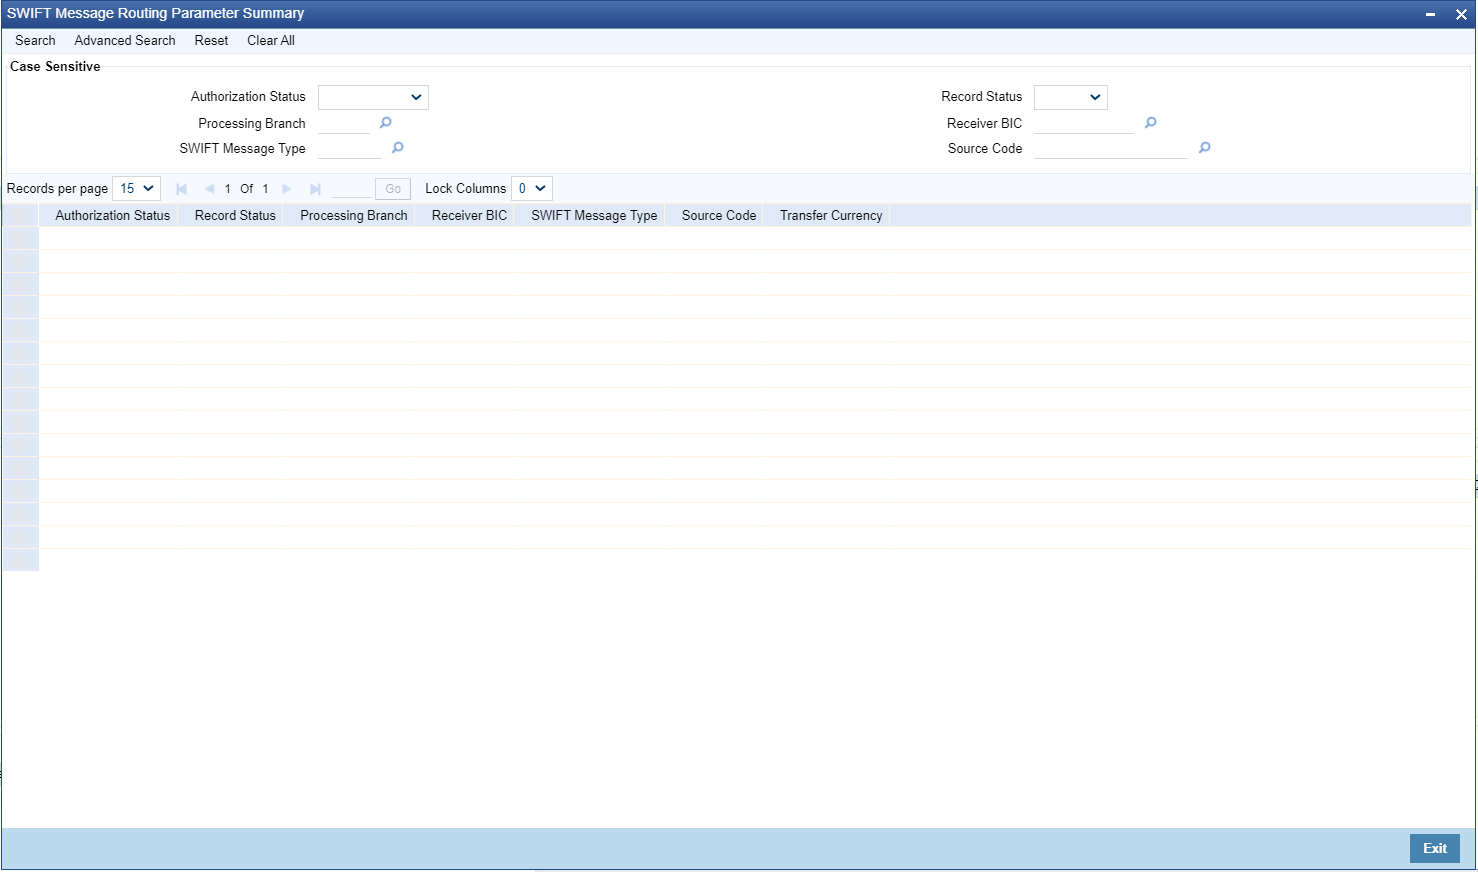Minimize the Routing Parameter Summary window
Screen dimensions: 1478x872
(x=1431, y=14)
